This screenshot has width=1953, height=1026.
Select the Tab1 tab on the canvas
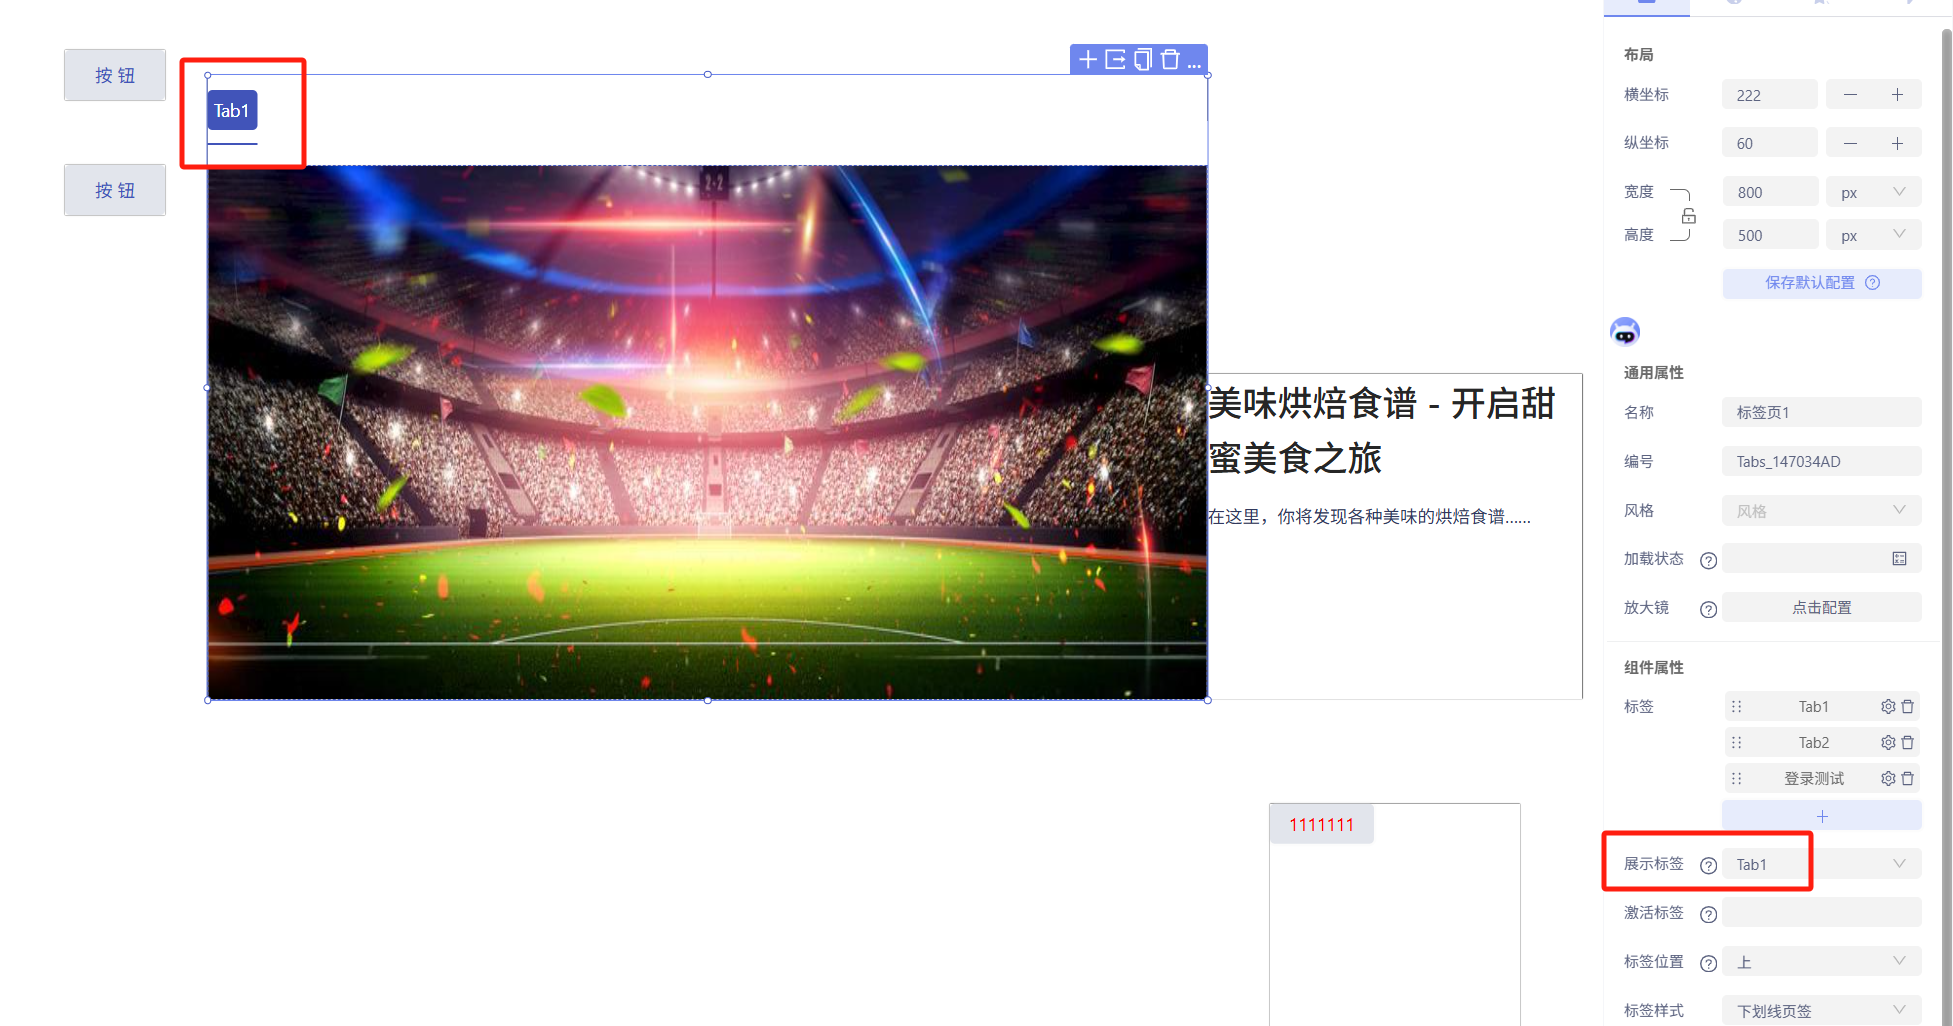(232, 110)
